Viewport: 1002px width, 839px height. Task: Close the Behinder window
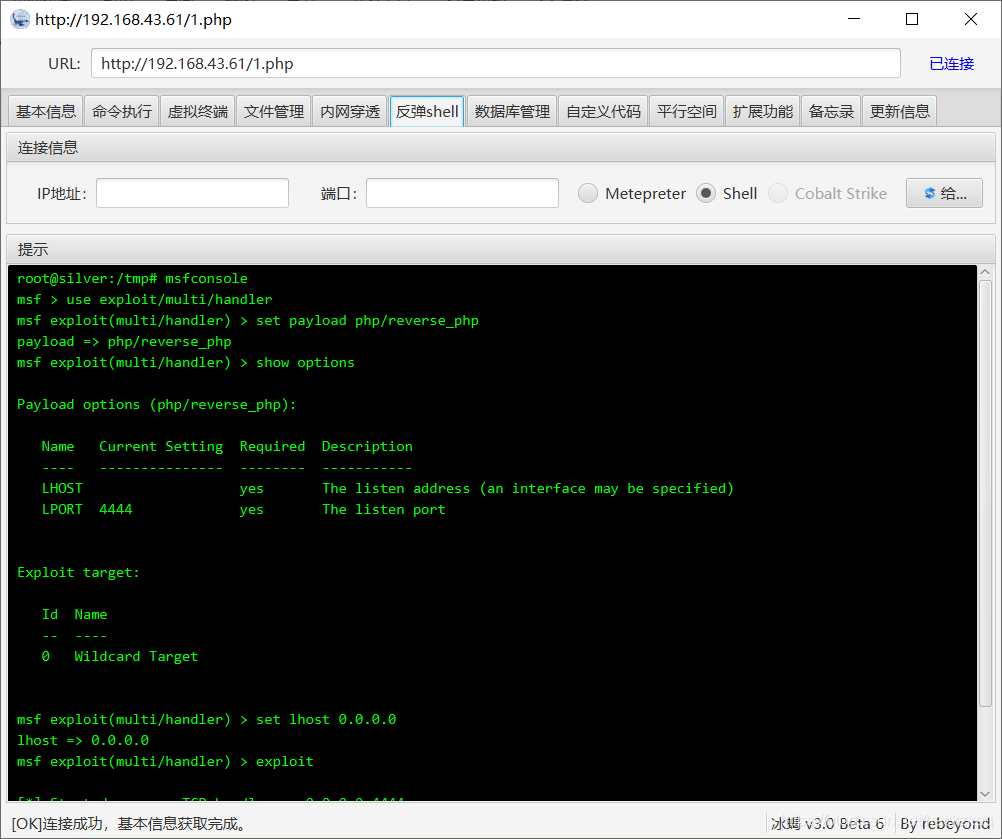[x=971, y=19]
